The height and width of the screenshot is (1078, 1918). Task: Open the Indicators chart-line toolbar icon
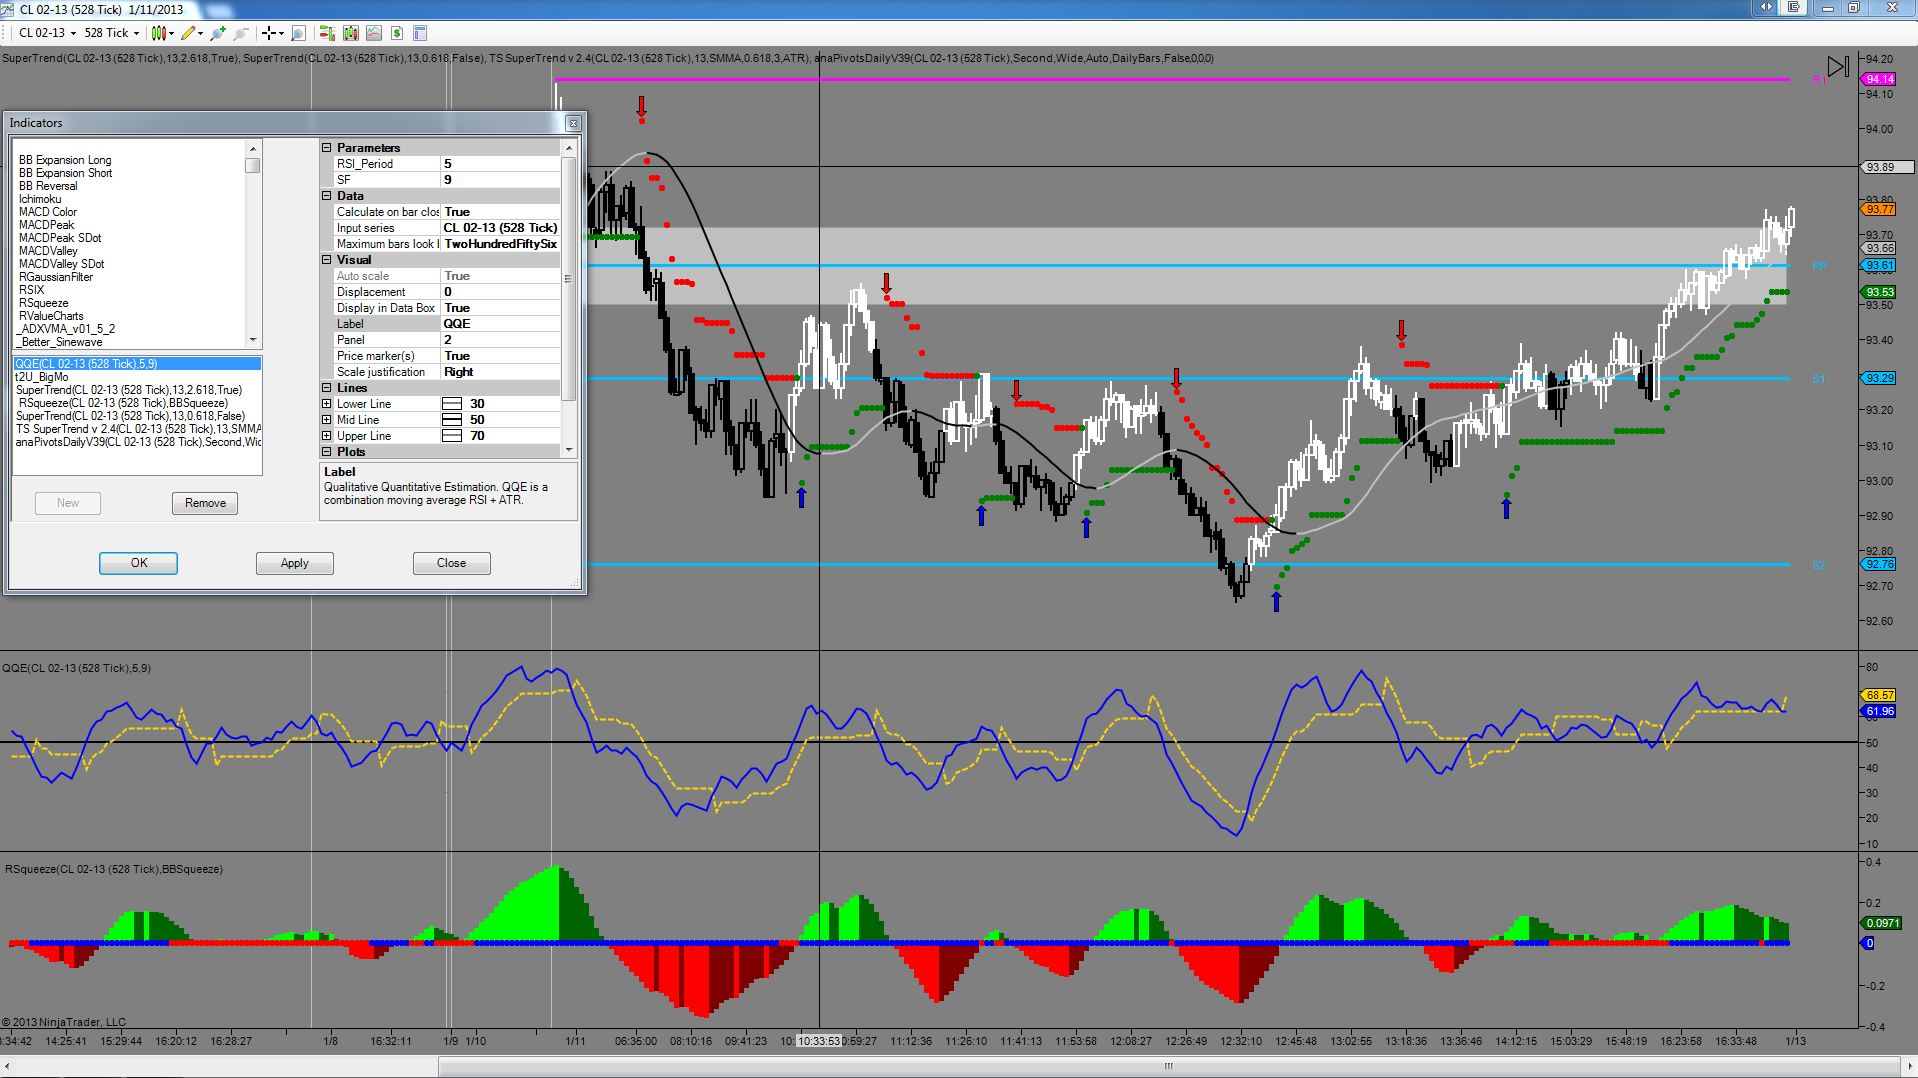373,33
